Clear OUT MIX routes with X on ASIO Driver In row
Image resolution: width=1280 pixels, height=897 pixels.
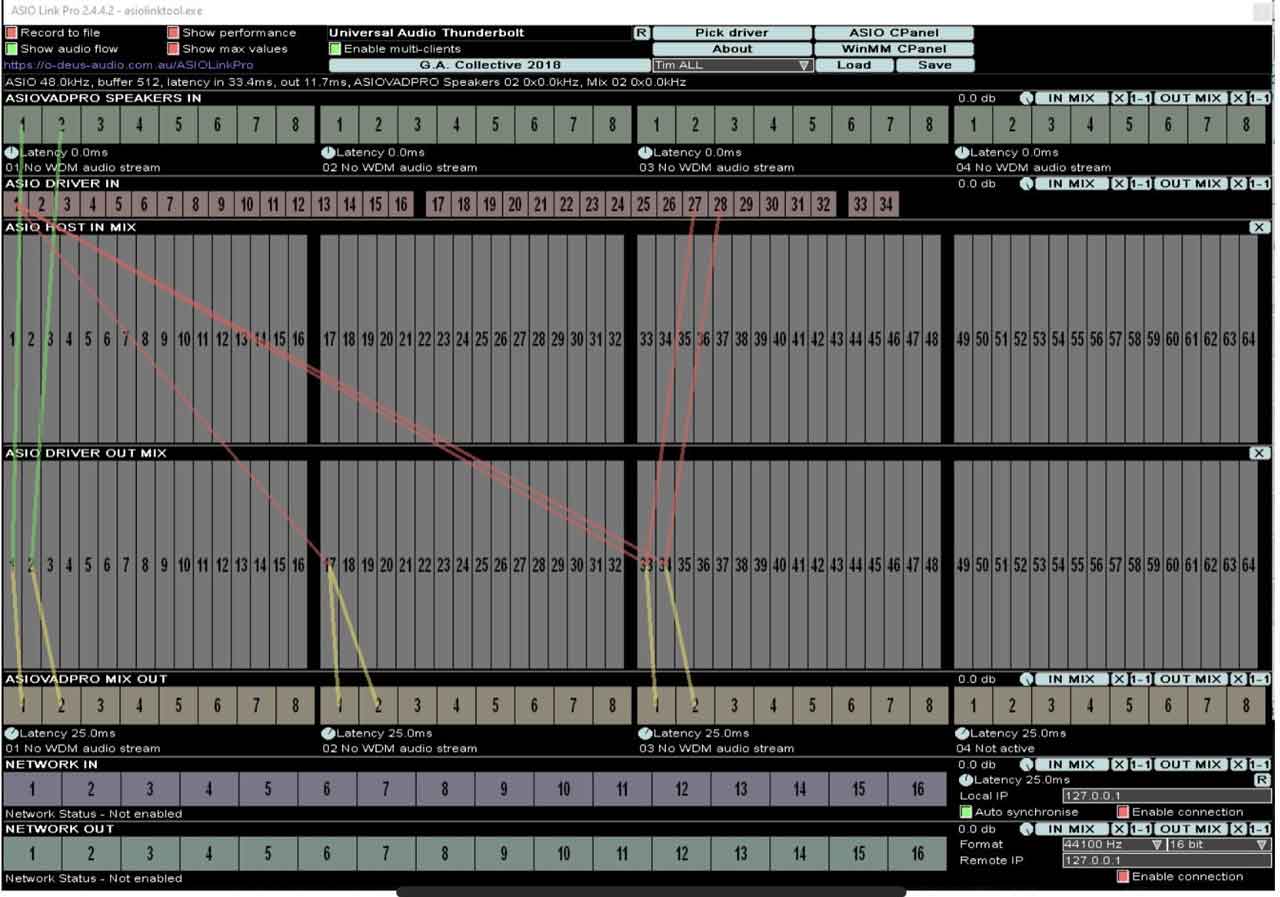click(1238, 184)
